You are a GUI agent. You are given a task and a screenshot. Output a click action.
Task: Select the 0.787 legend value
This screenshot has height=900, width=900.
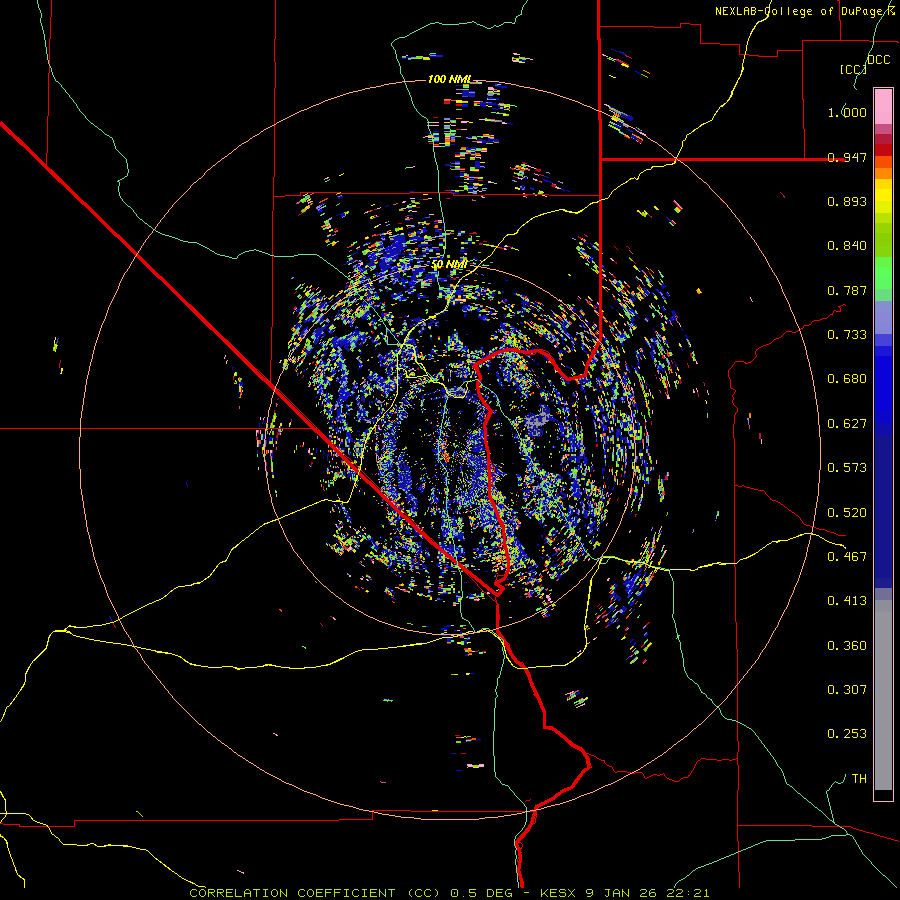point(847,290)
